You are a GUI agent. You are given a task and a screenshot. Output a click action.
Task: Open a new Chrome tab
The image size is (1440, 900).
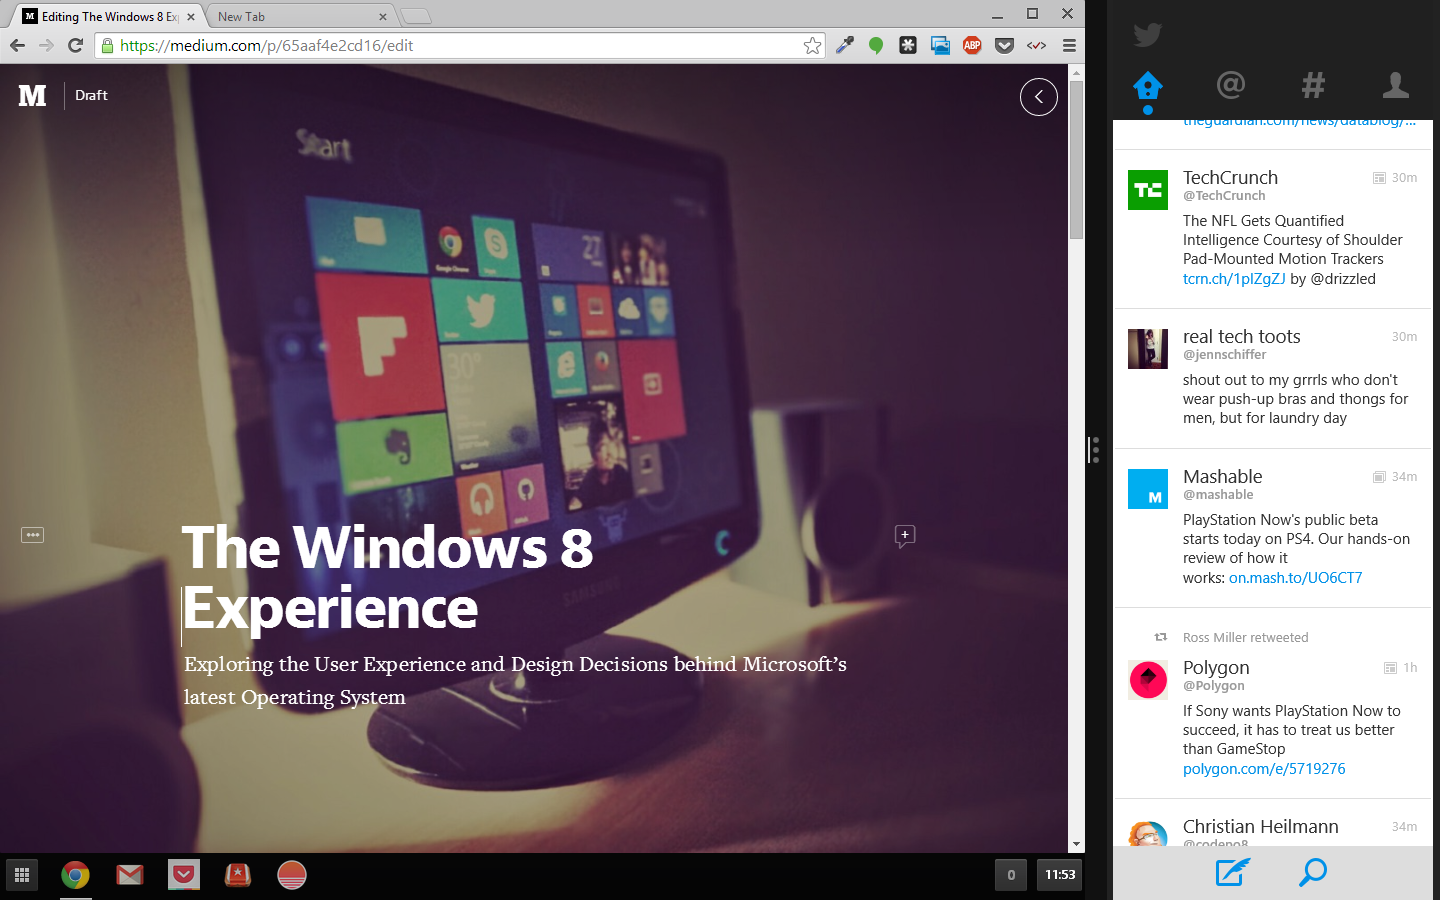[415, 16]
